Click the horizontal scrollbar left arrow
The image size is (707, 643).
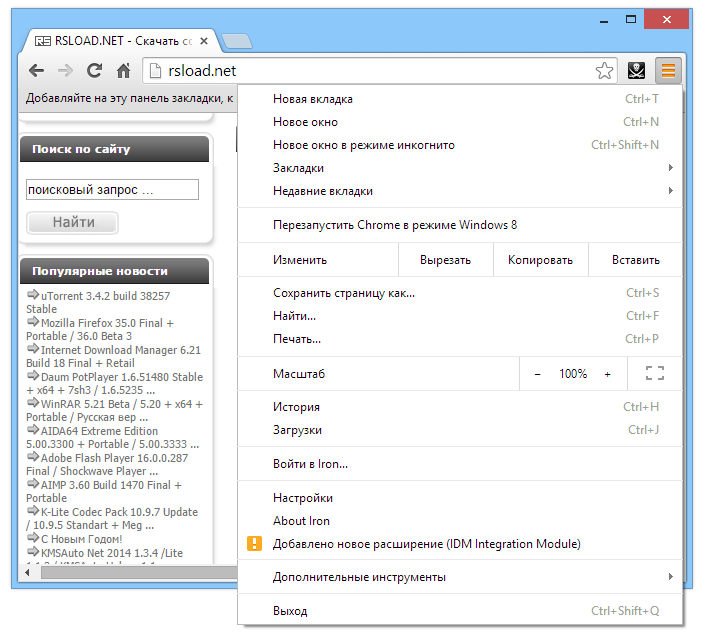coord(27,573)
